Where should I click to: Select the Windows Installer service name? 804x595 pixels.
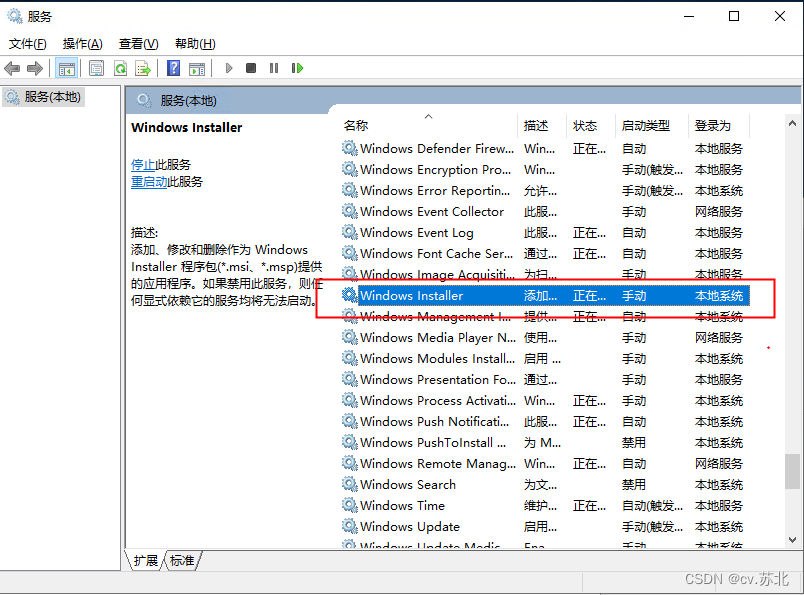pos(411,295)
